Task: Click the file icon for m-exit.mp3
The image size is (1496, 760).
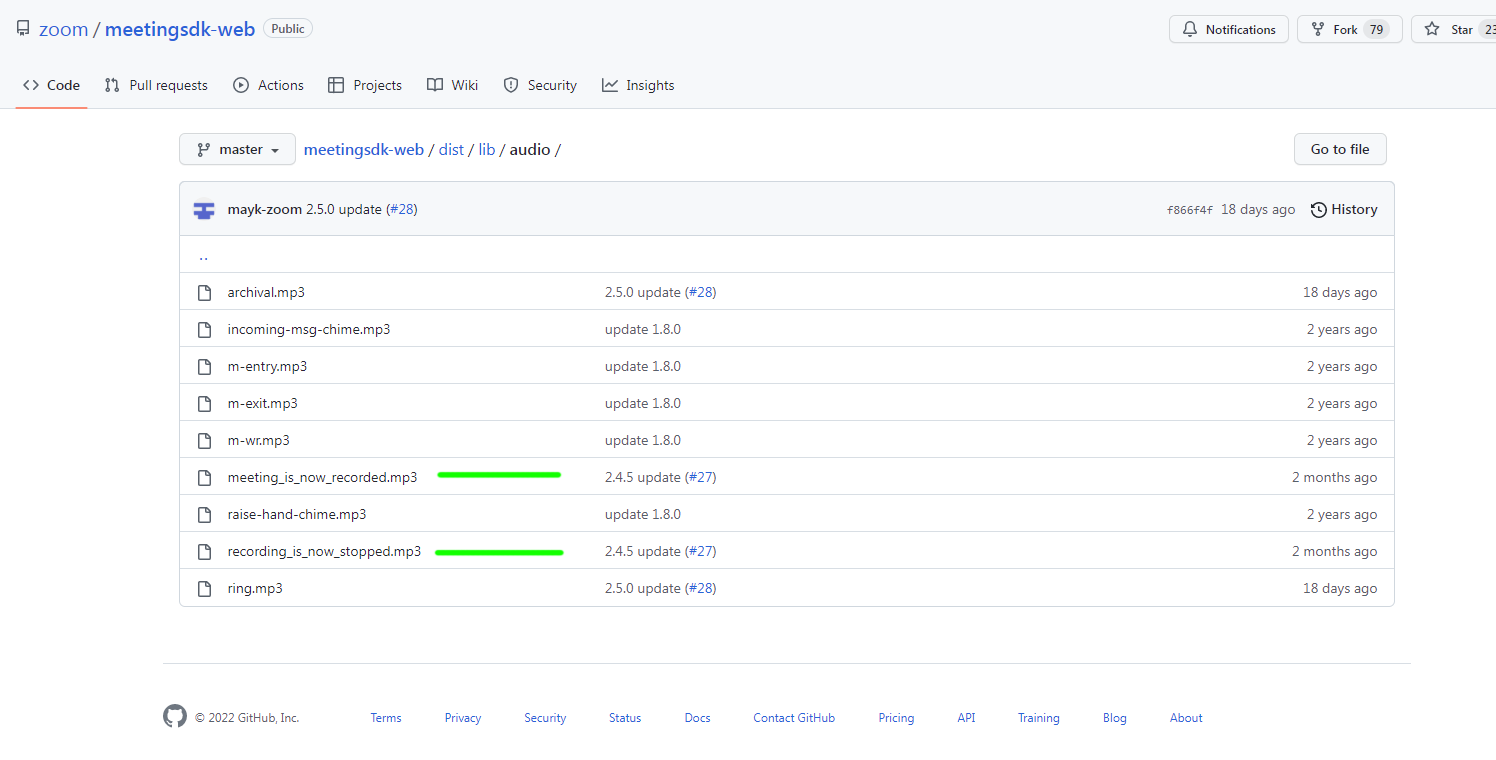Action: click(205, 404)
